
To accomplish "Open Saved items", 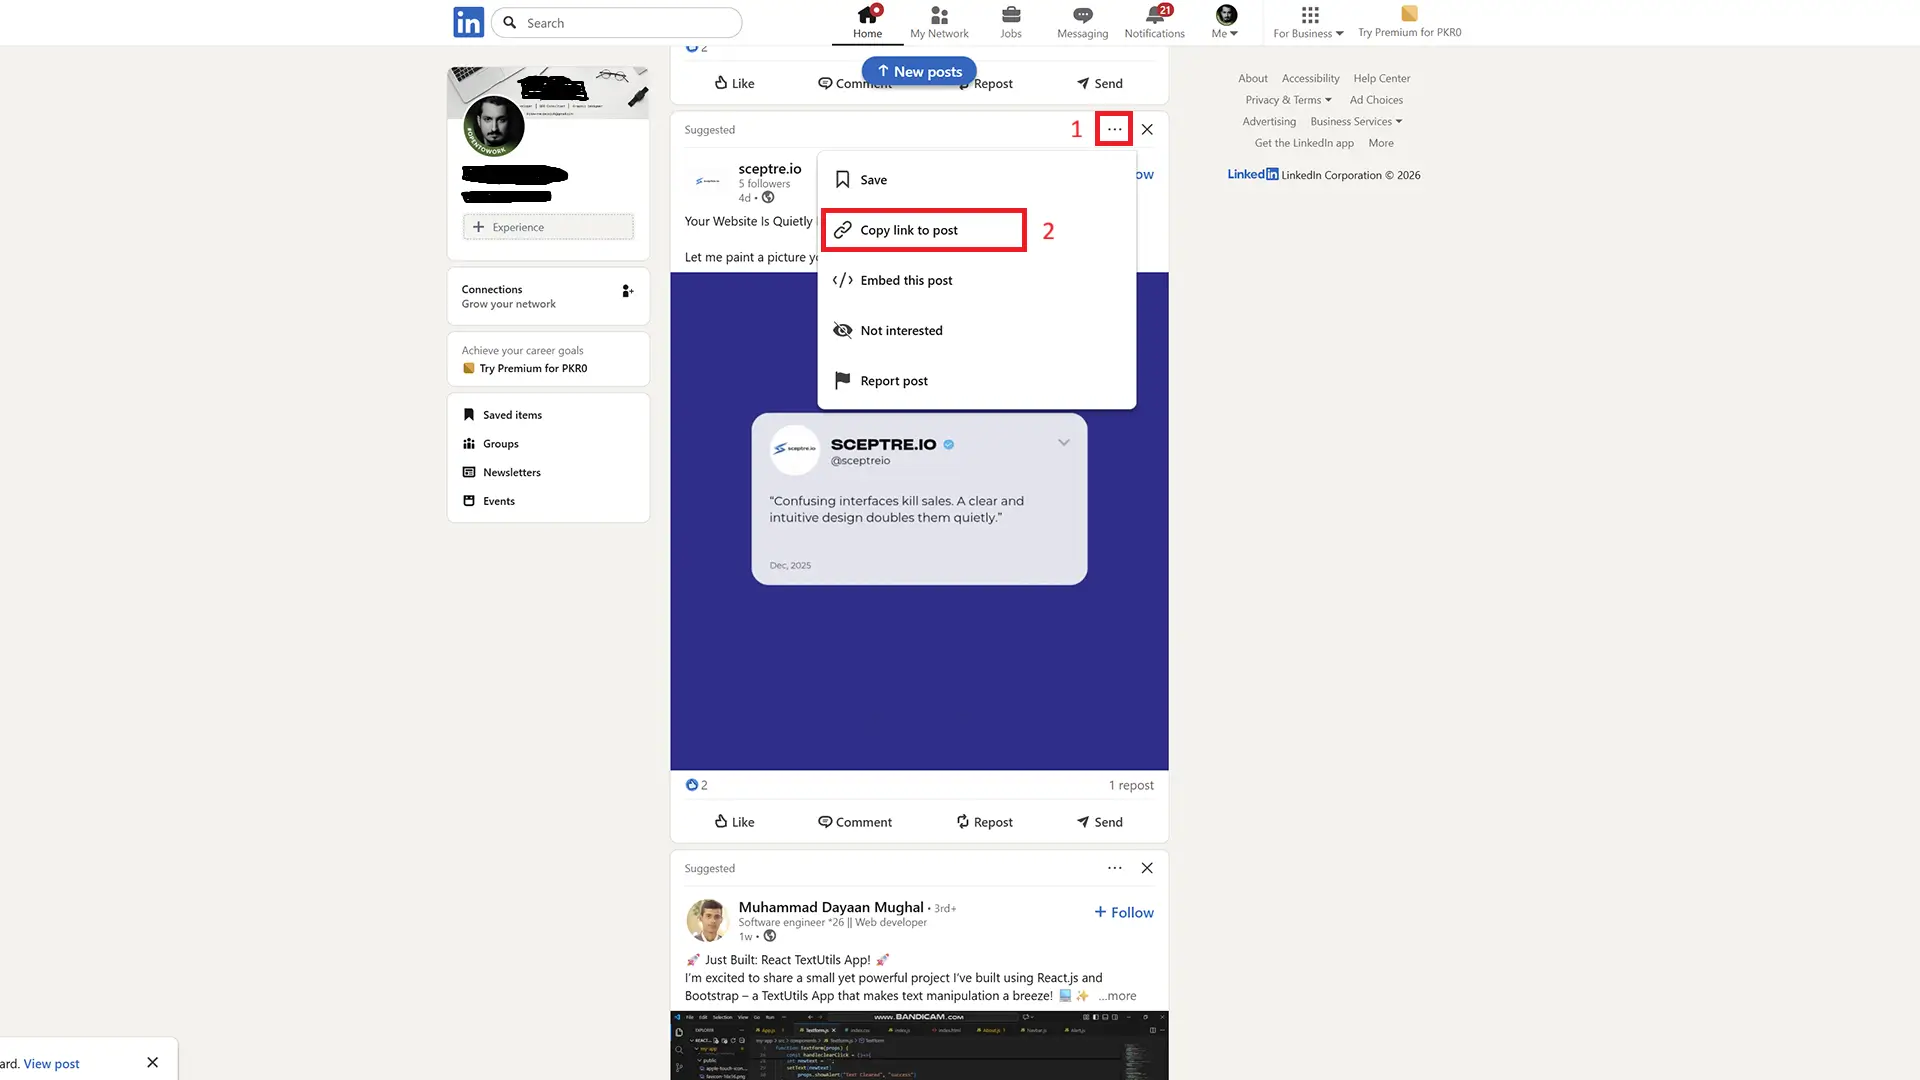I will (x=502, y=415).
